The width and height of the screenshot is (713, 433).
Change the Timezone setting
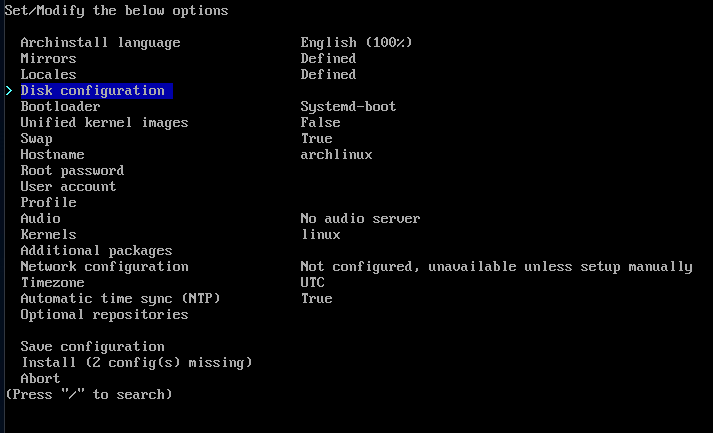point(52,282)
